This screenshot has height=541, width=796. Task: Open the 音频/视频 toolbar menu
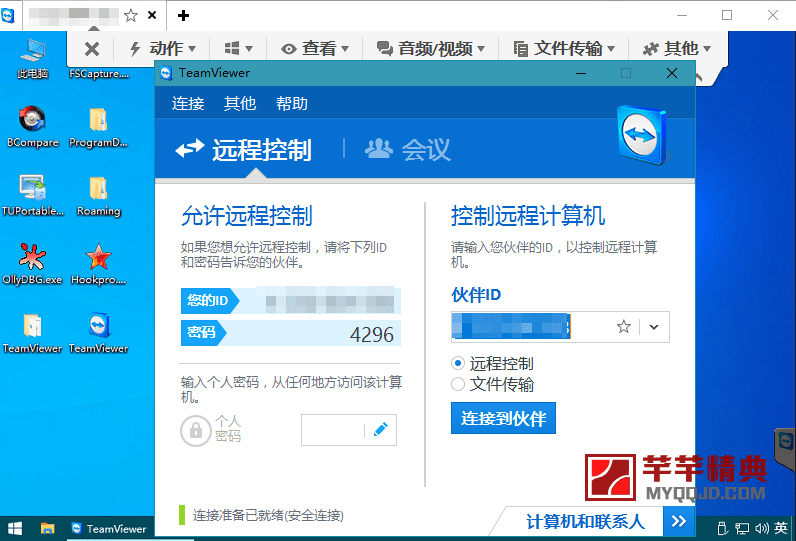430,49
